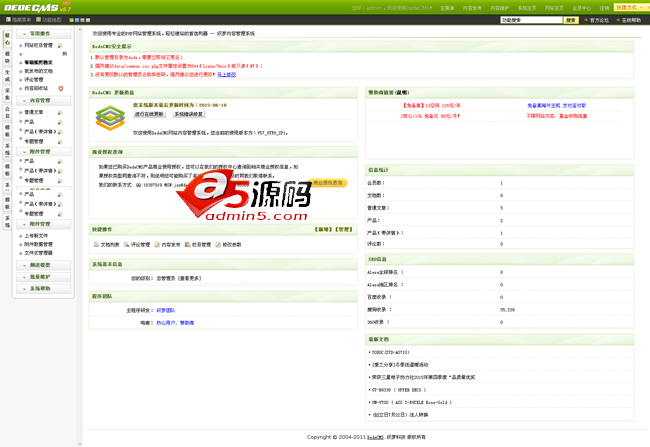650x447 pixels.
Task: Click 【管理】 in the 快捷操作 header
Action: tap(344, 229)
